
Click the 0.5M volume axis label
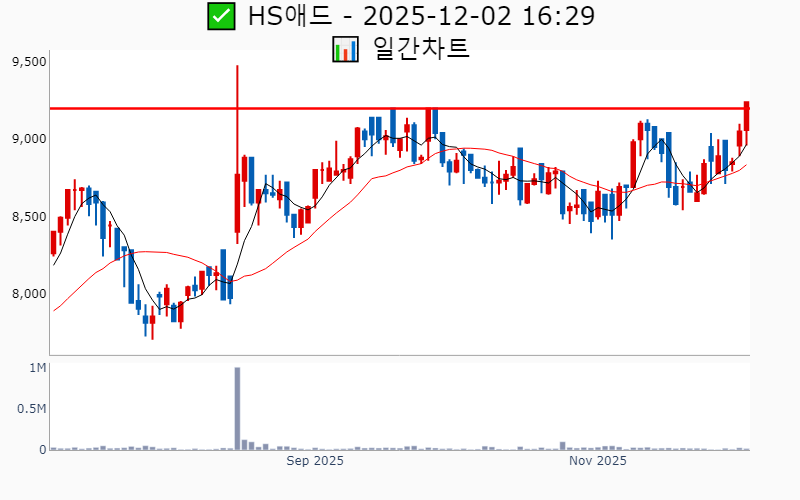click(x=30, y=409)
